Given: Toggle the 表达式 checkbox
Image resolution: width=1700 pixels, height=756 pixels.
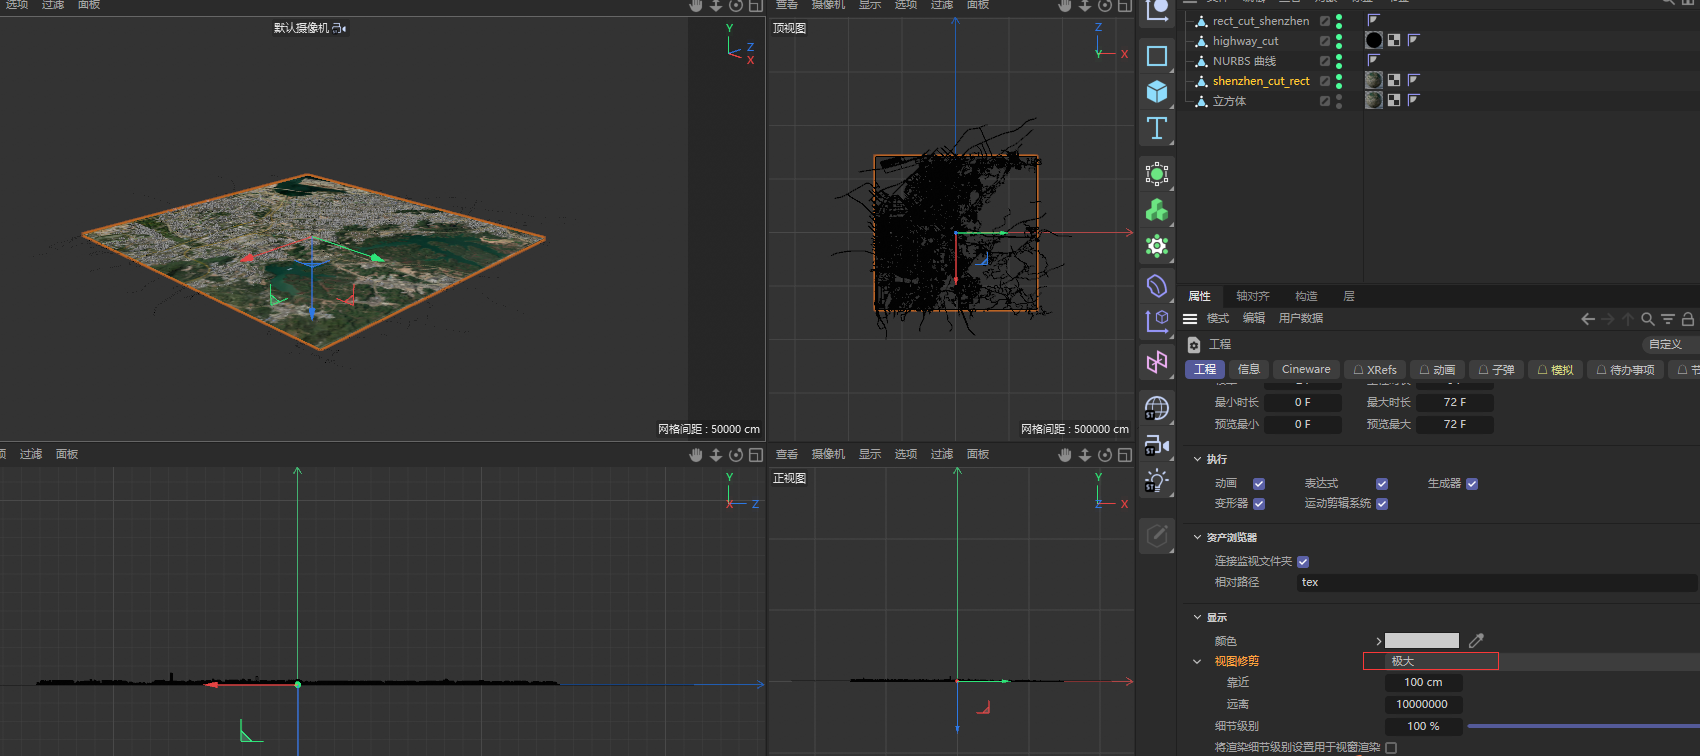Looking at the screenshot, I should [1382, 484].
